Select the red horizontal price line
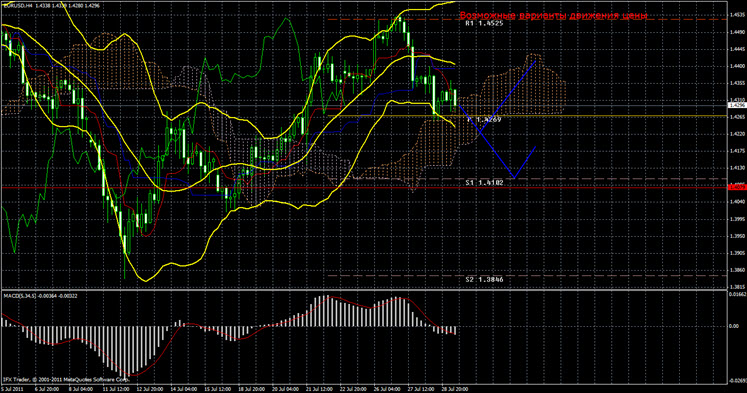 tap(364, 188)
